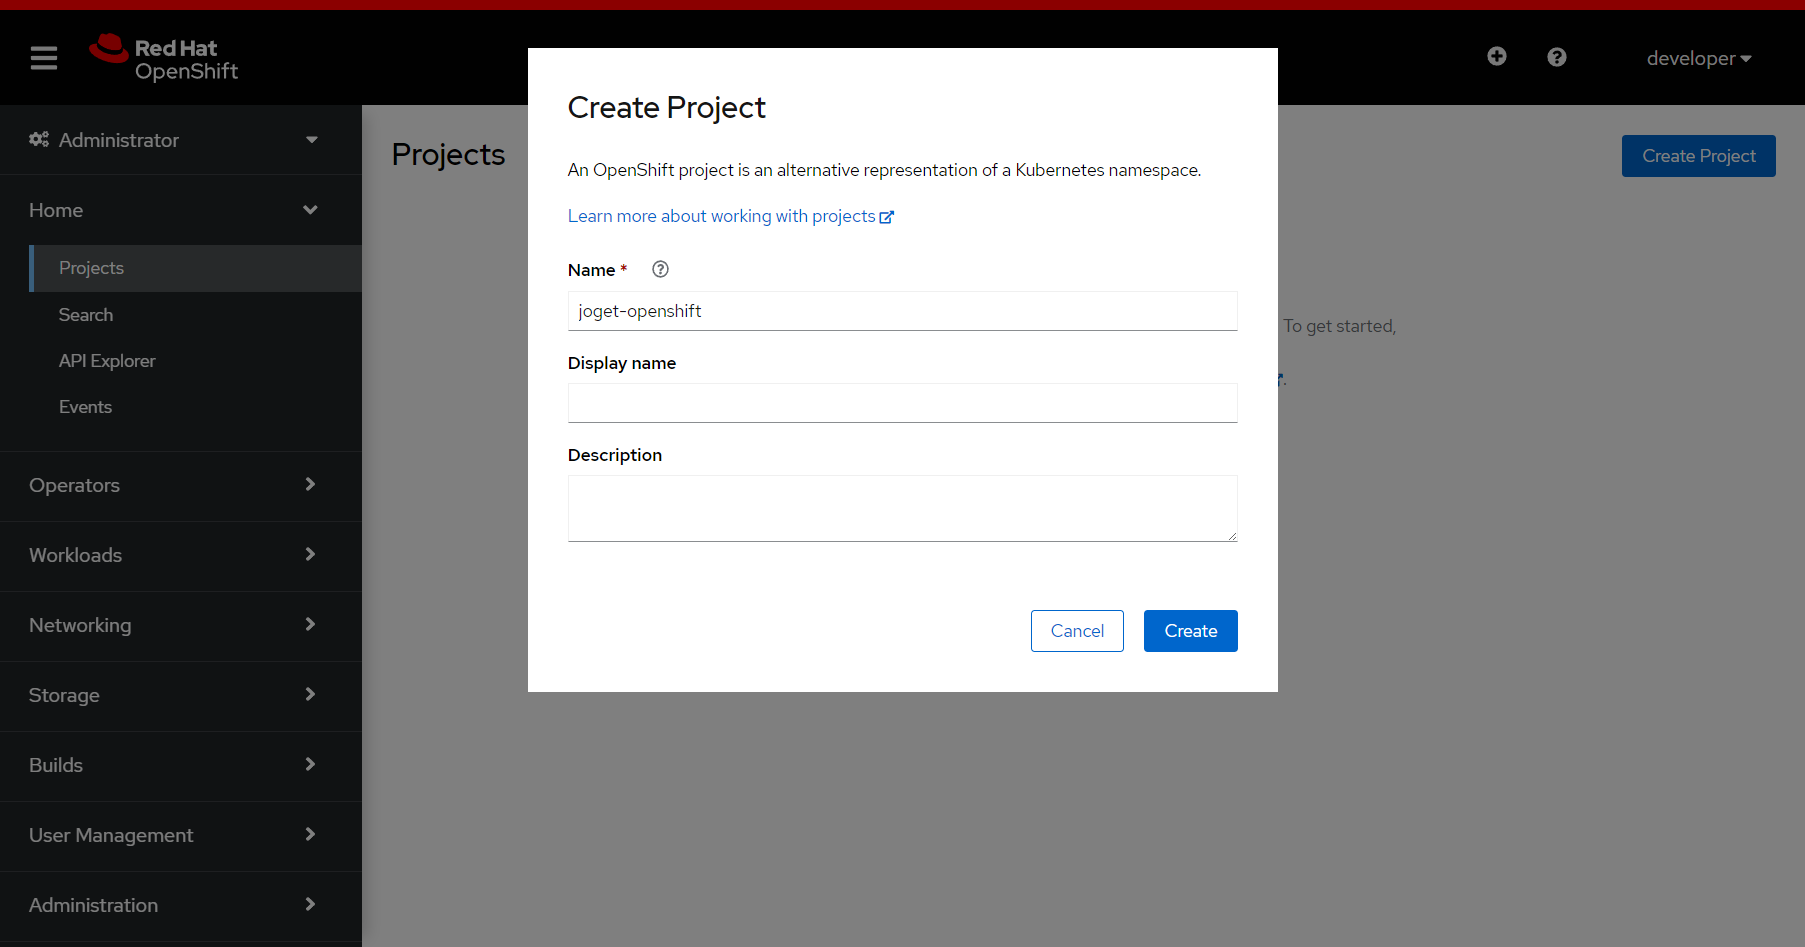Click the Administrator perspective gears icon

pyautogui.click(x=39, y=140)
